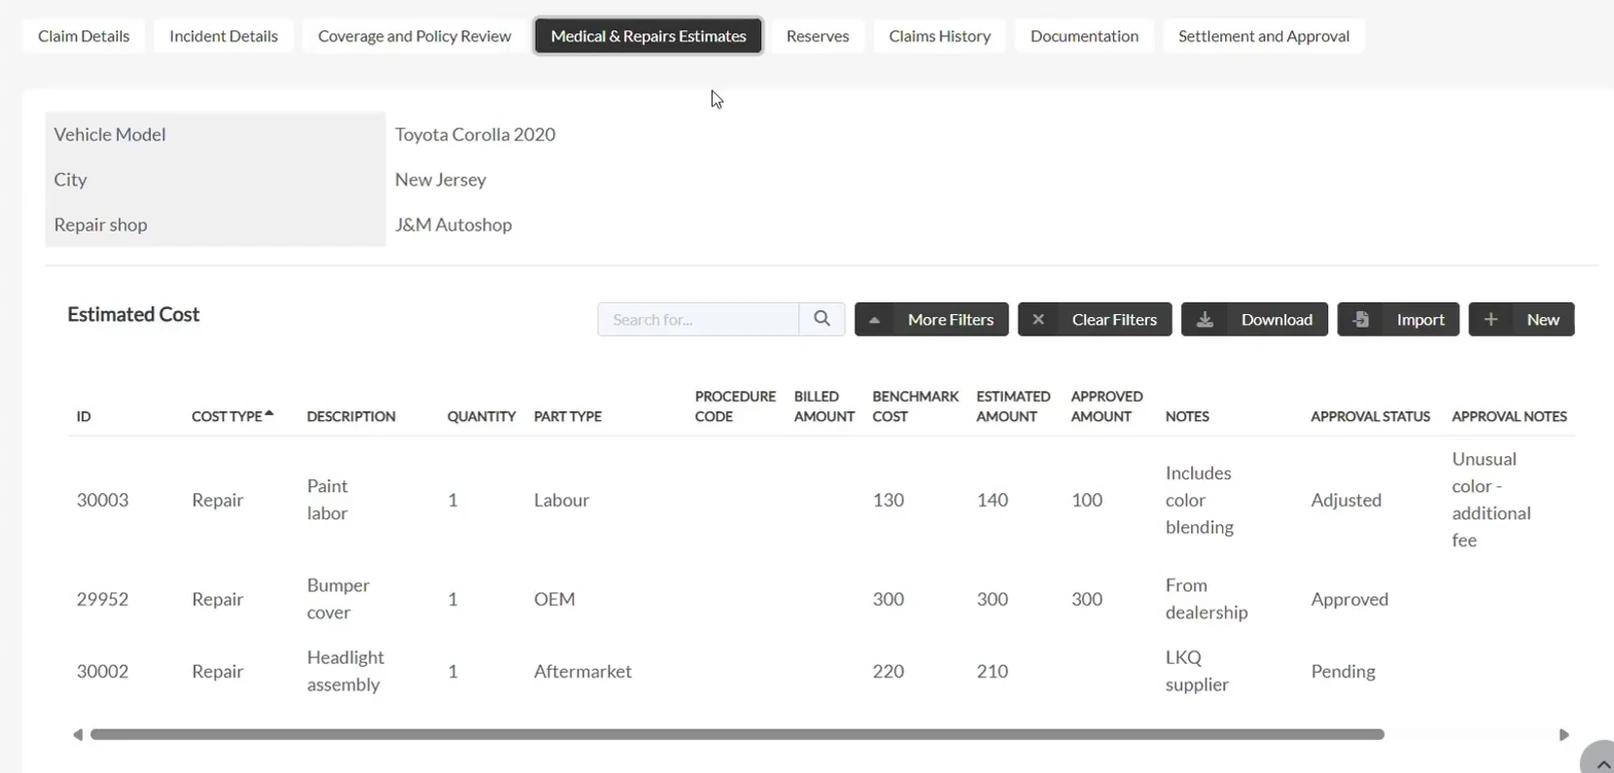Image resolution: width=1614 pixels, height=773 pixels.
Task: Click the Clear Filters button
Action: [x=1095, y=319]
